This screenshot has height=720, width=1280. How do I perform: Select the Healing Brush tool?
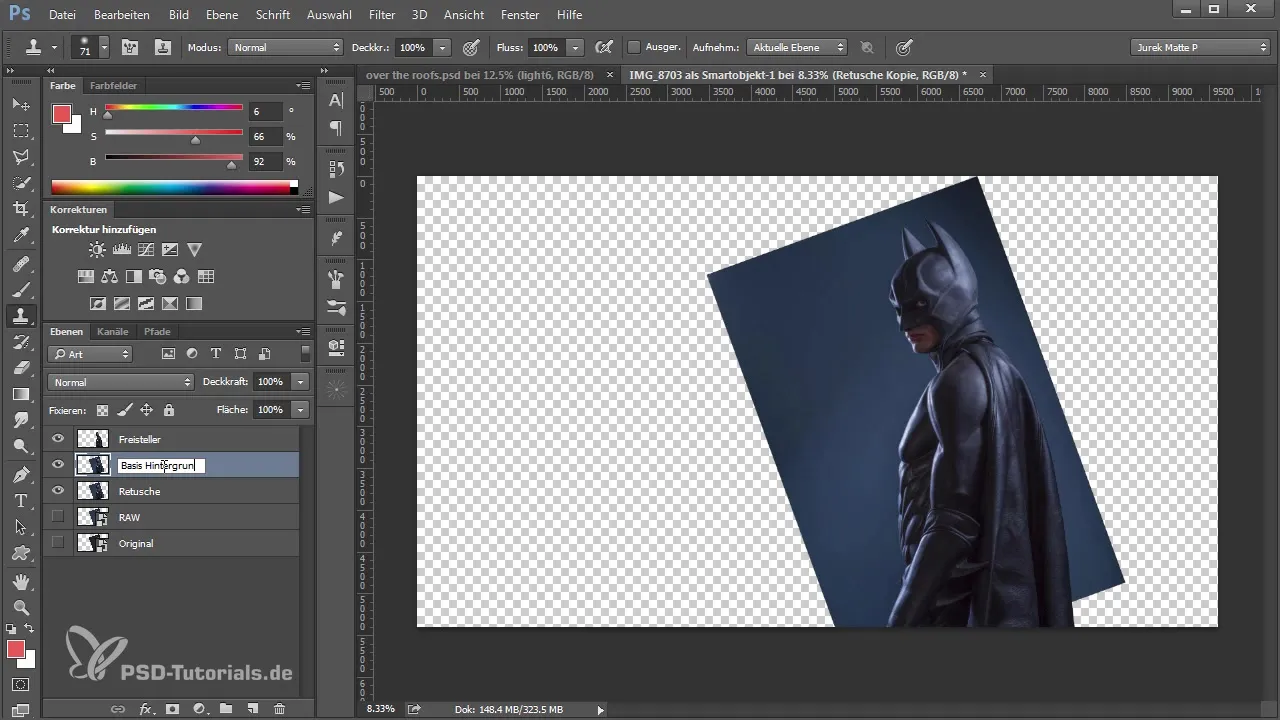tap(21, 264)
